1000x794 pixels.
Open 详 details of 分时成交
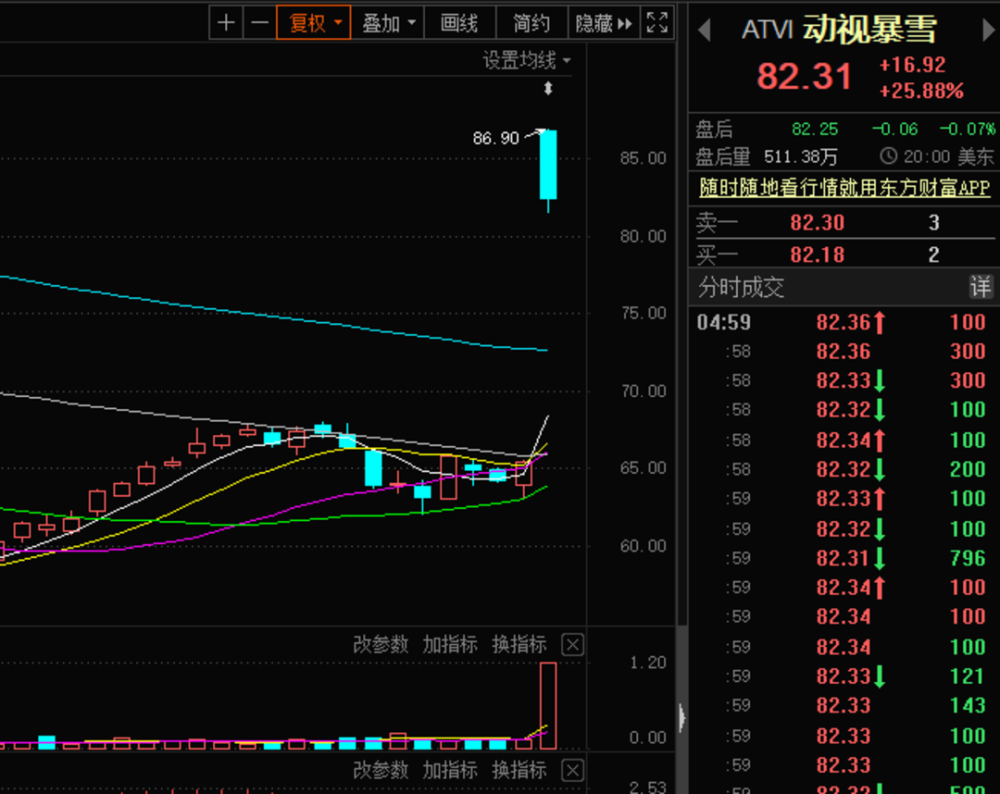coord(980,287)
